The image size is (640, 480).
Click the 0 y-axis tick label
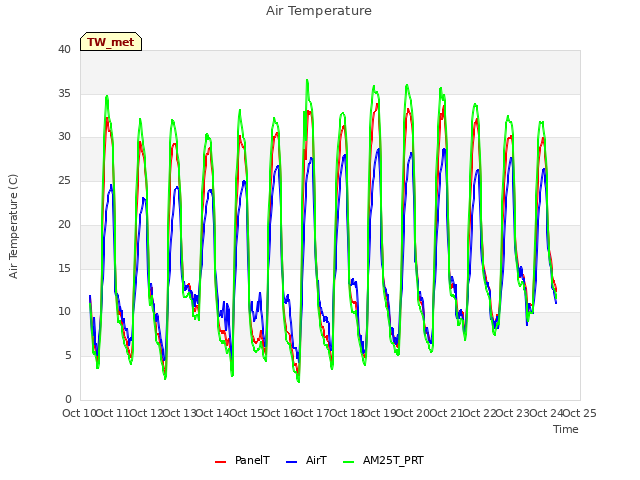pyautogui.click(x=68, y=399)
